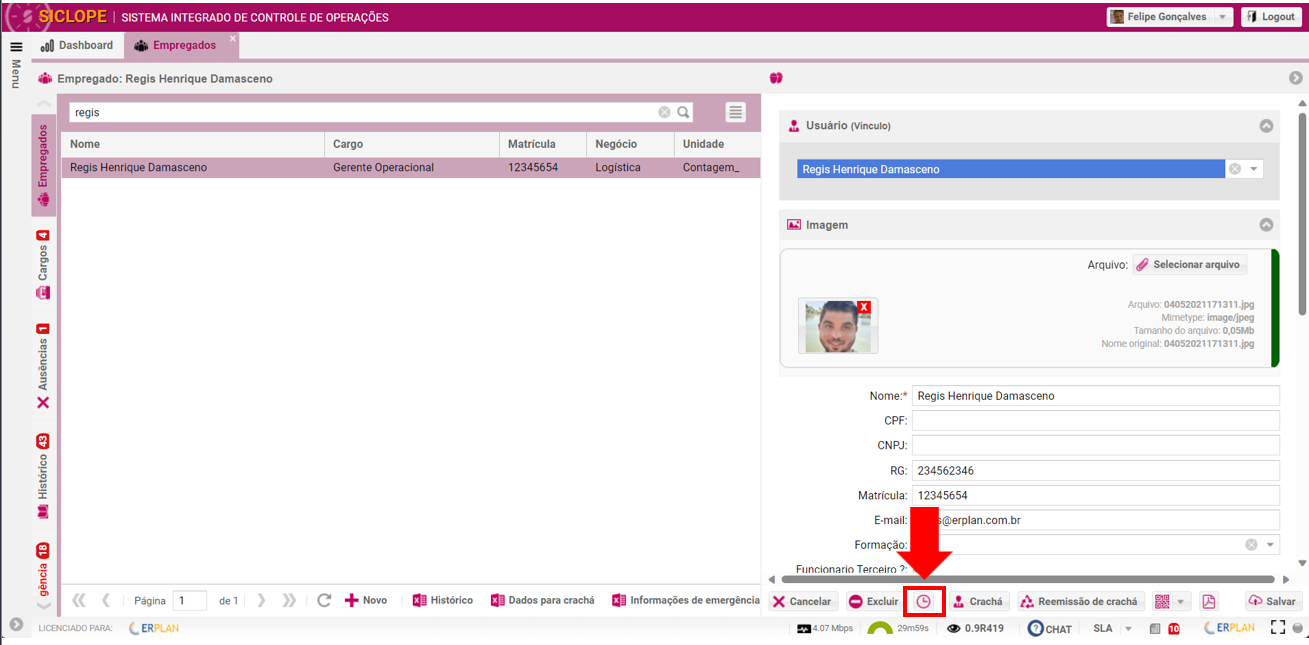Open the Histórico side tab

[44, 476]
